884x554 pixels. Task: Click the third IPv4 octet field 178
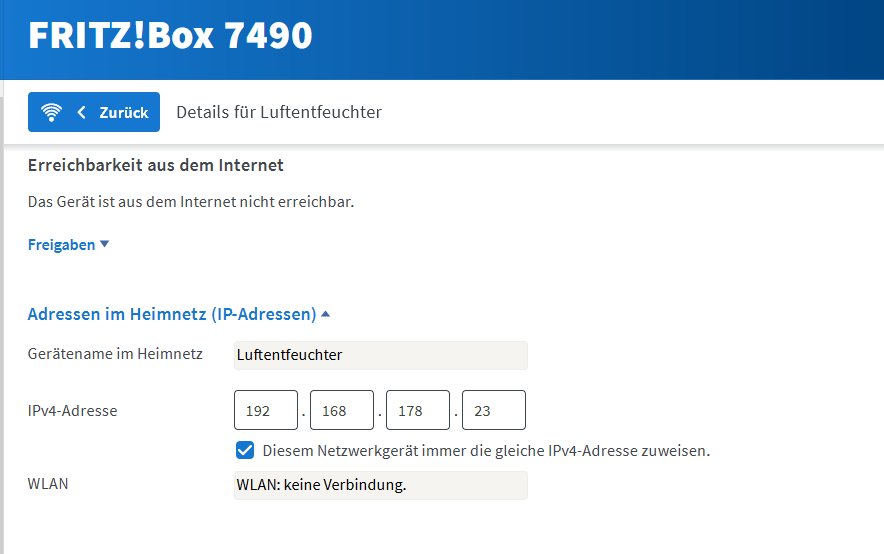pyautogui.click(x=418, y=410)
